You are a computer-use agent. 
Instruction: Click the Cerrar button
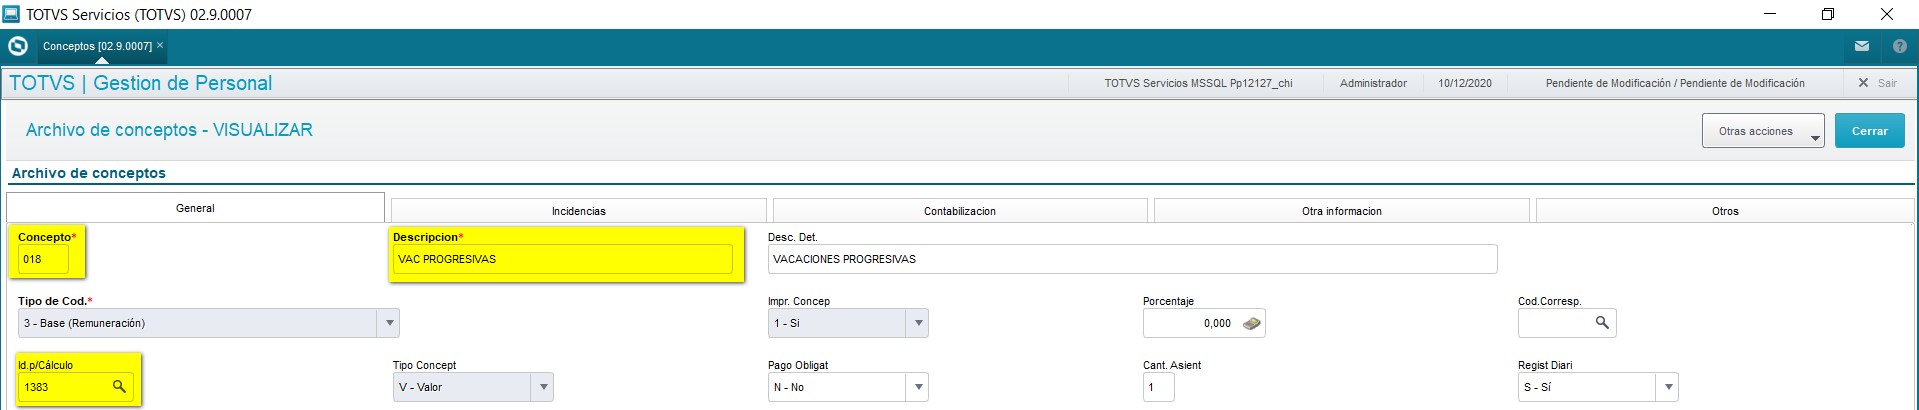(x=1869, y=131)
